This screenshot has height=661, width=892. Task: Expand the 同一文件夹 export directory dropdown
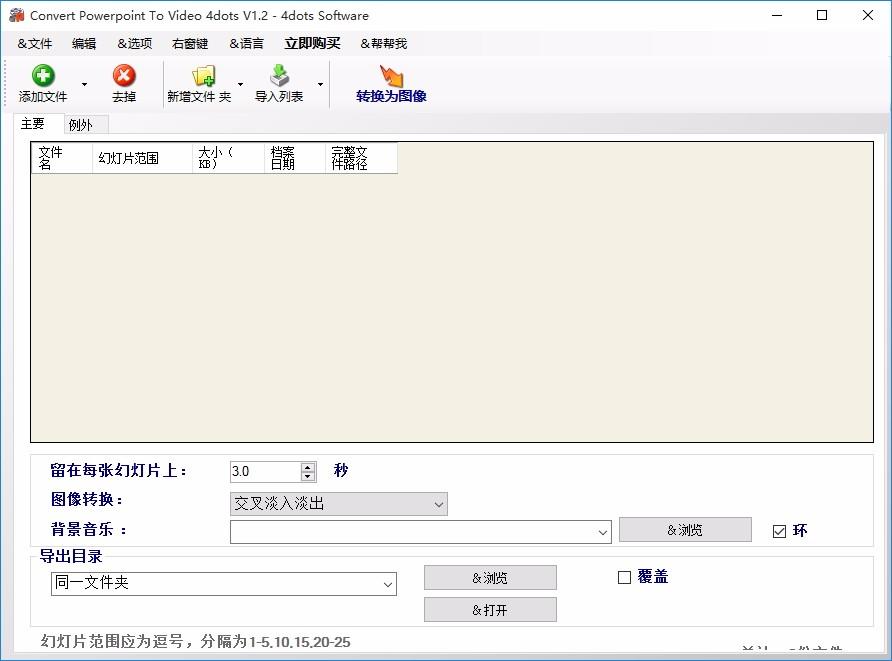point(388,584)
